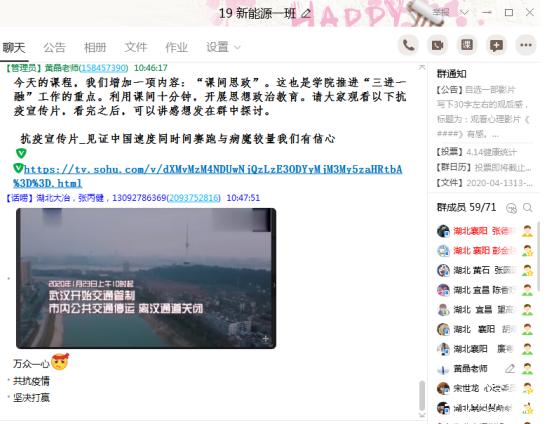Click the create discussion chat icon
The image size is (559, 424).
(496, 46)
